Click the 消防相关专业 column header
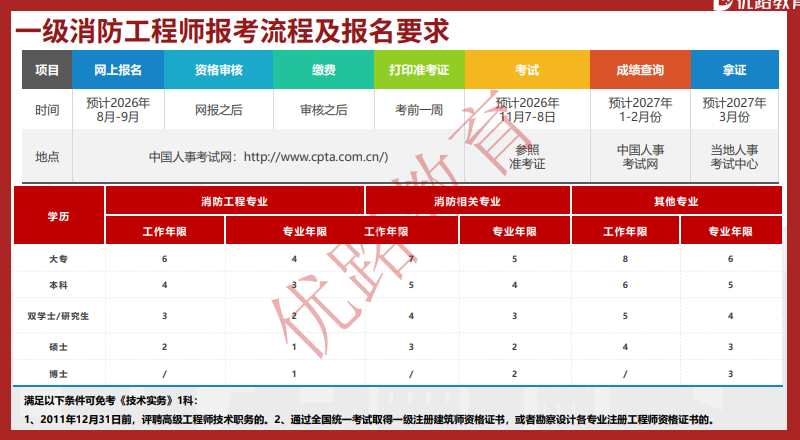Image resolution: width=800 pixels, height=440 pixels. (x=467, y=201)
